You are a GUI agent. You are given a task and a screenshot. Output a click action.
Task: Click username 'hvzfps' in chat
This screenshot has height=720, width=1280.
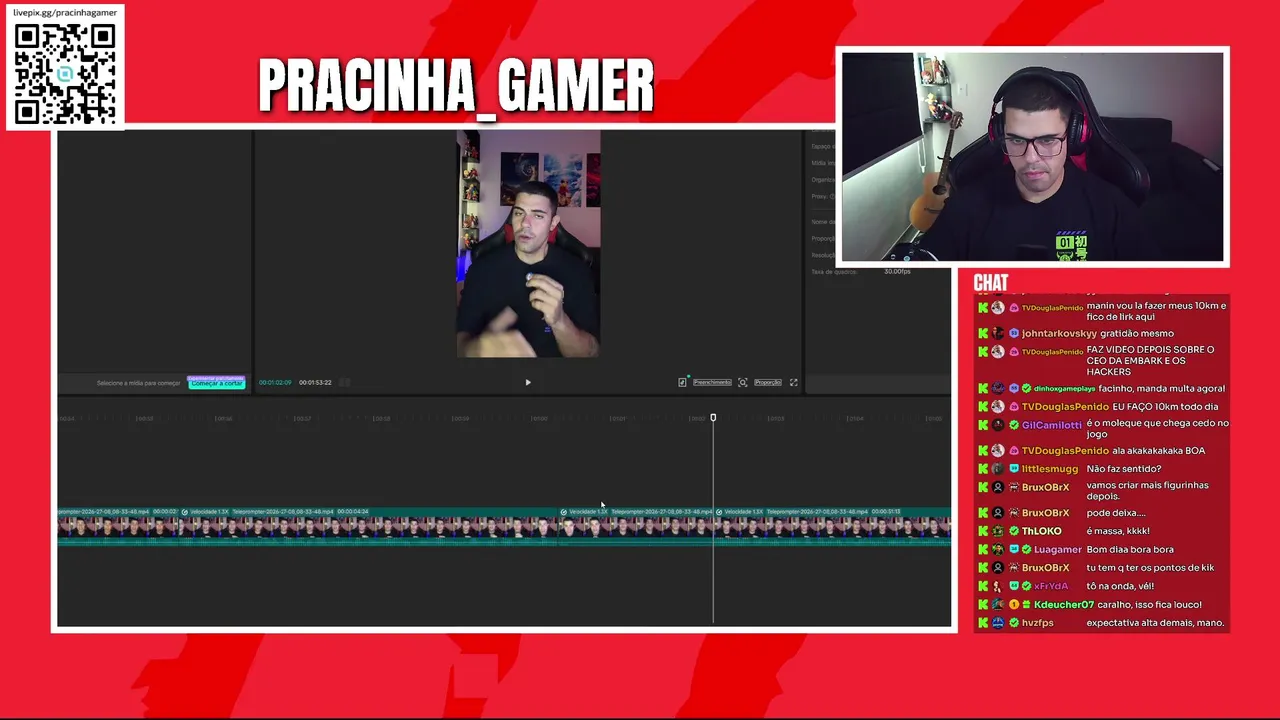pos(1038,623)
